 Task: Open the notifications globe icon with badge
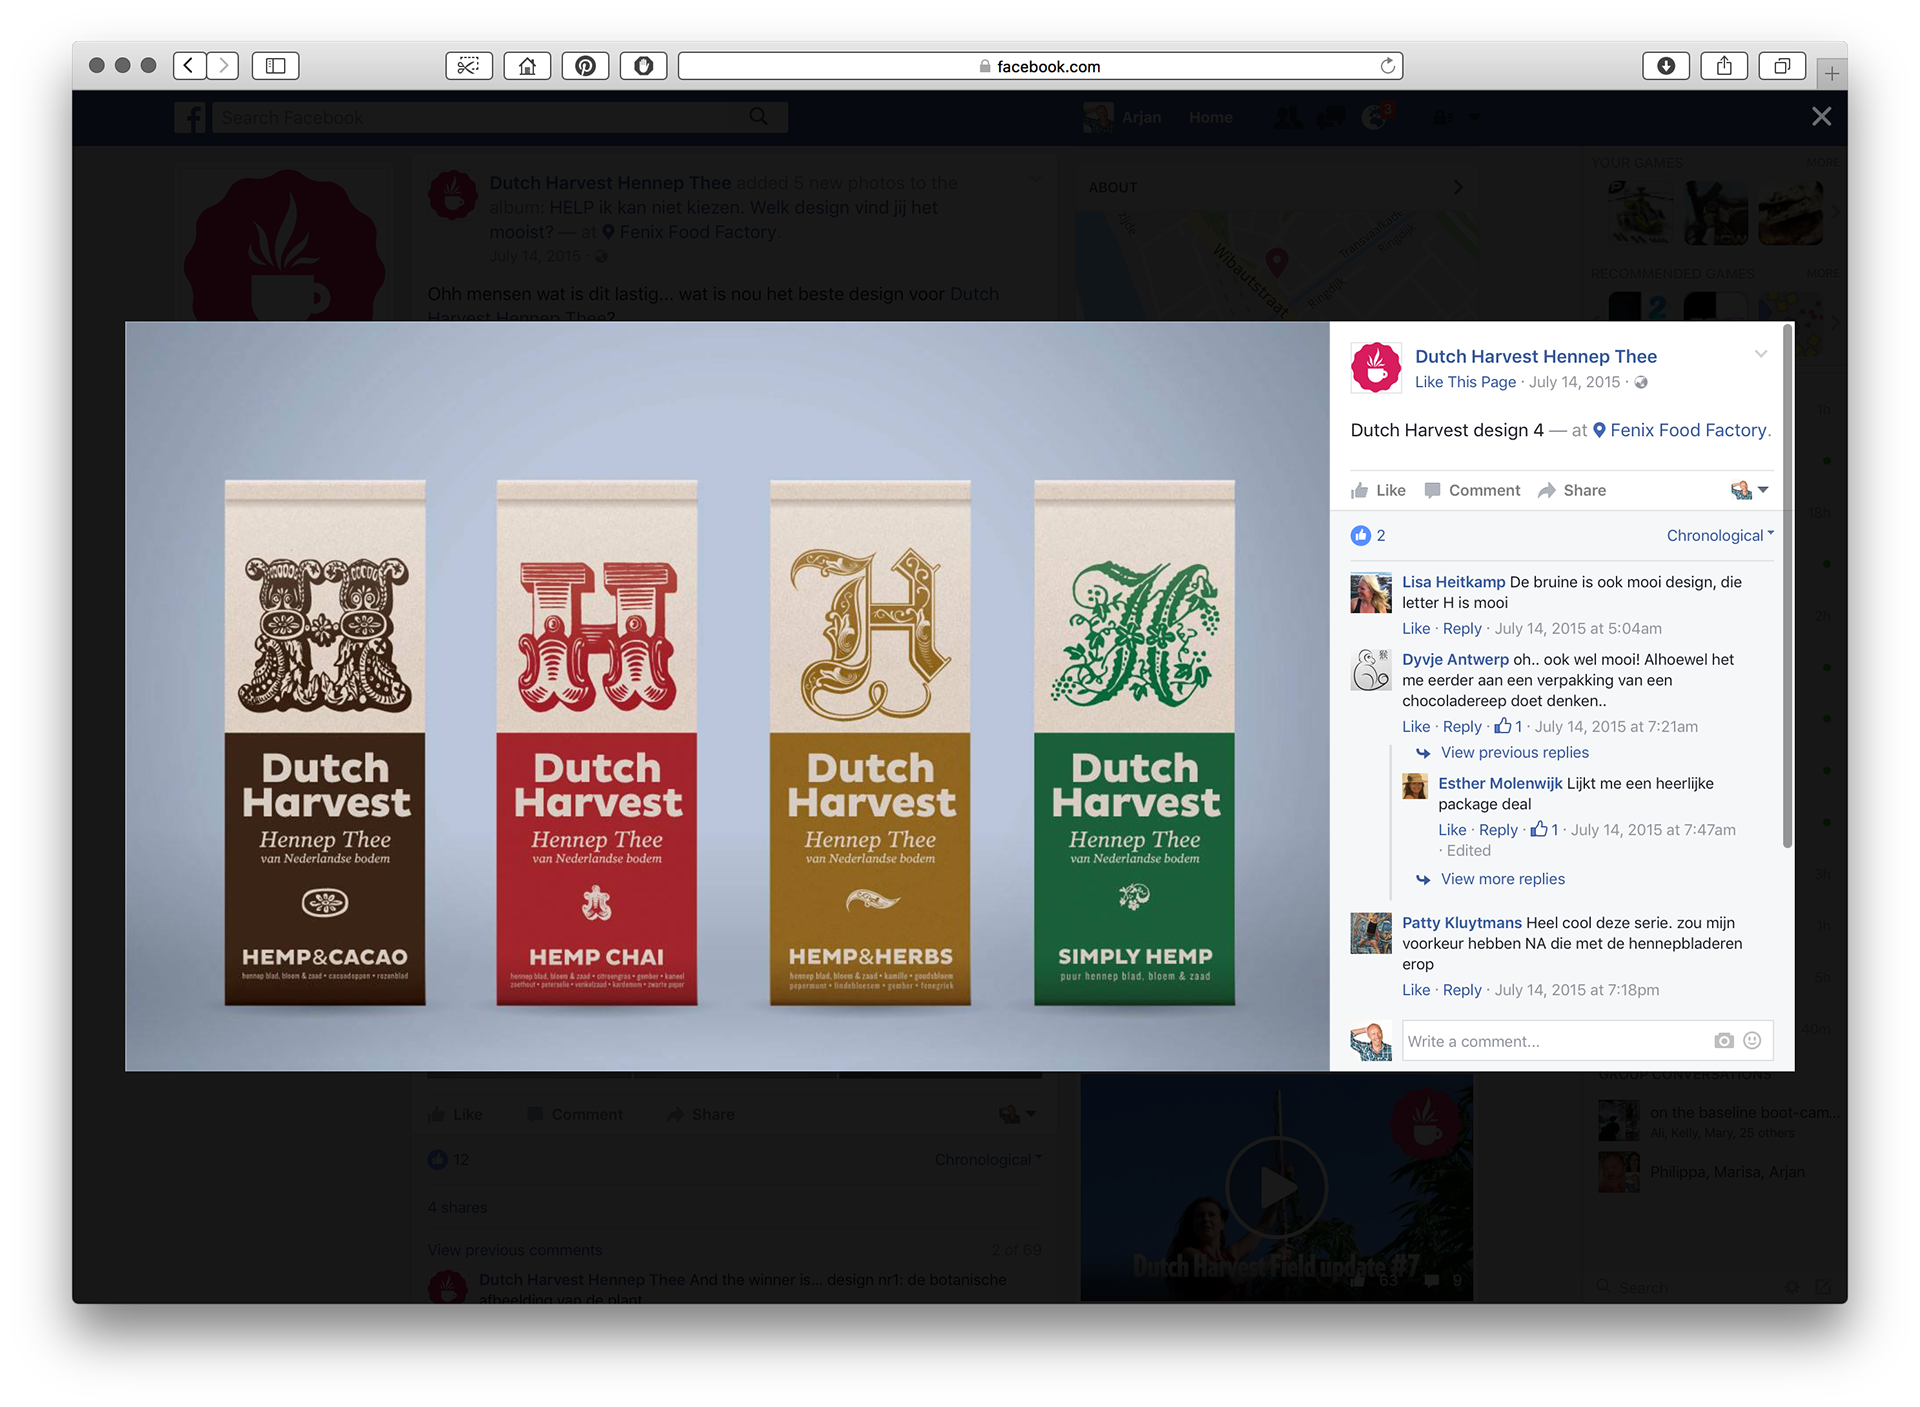[1377, 117]
